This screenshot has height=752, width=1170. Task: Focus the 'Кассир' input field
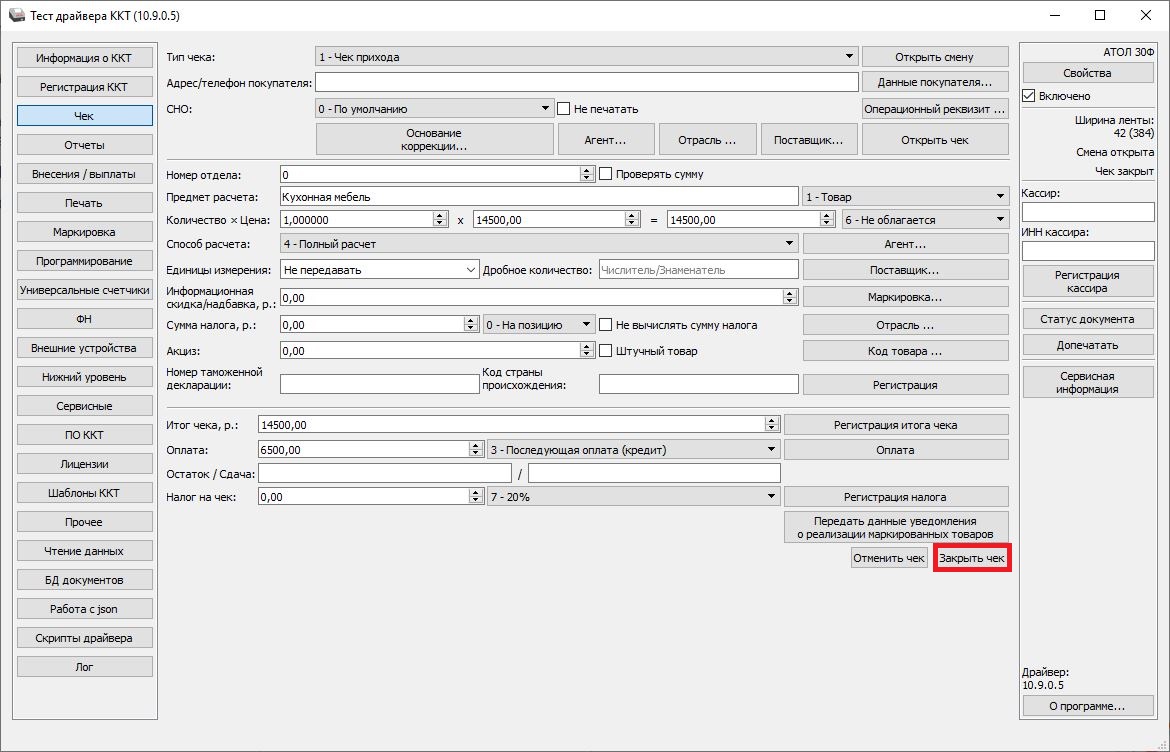point(1088,212)
